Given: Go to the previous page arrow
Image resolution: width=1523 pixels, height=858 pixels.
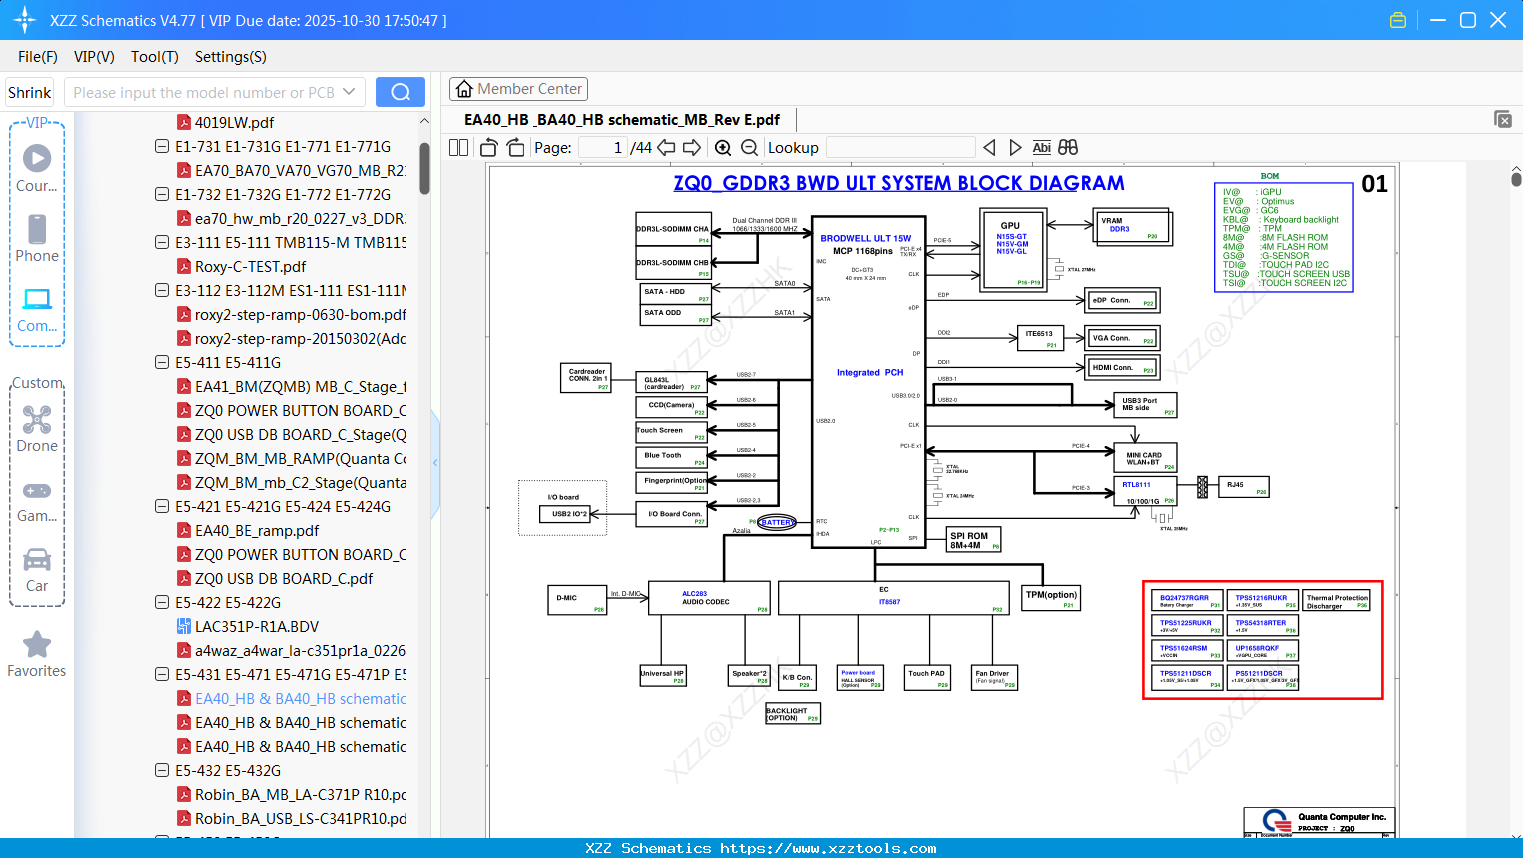Looking at the screenshot, I should pyautogui.click(x=666, y=148).
